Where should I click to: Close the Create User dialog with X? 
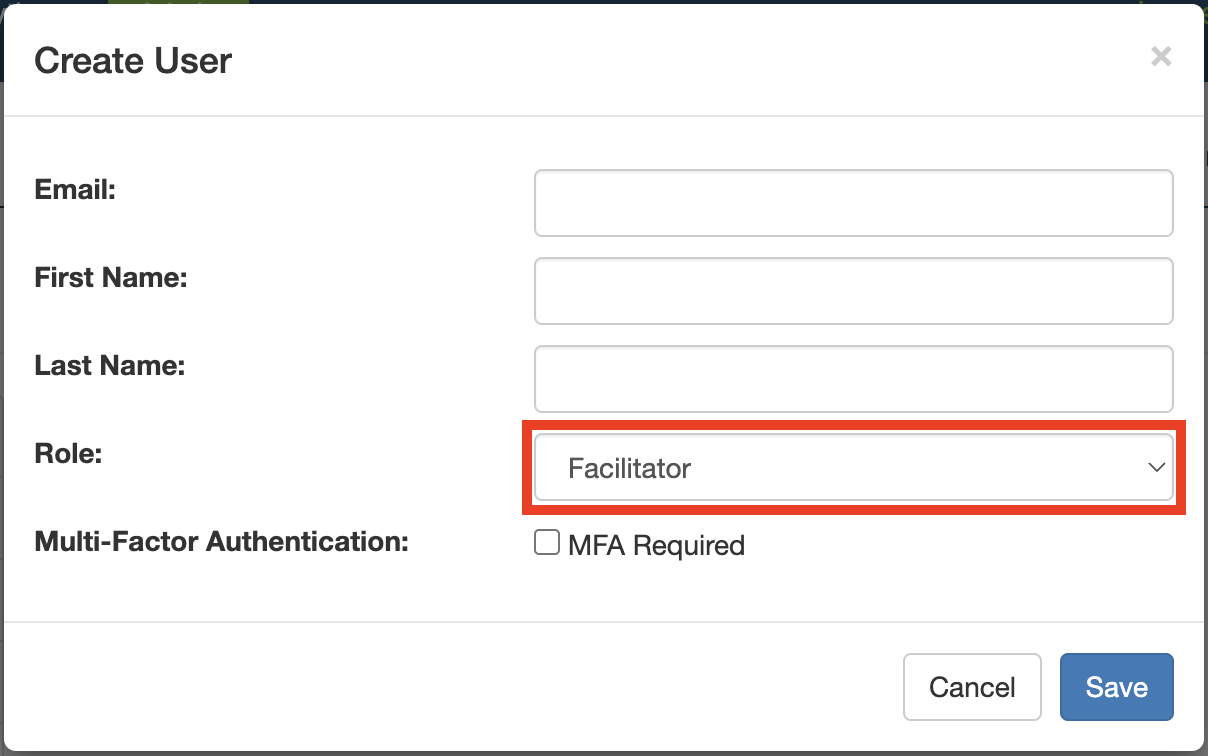coord(1160,57)
